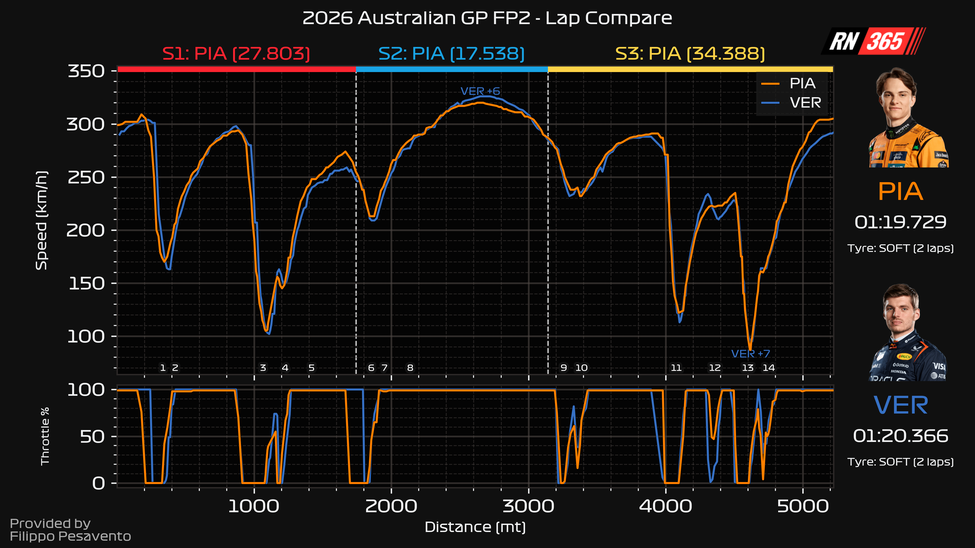Click corner marker number 3
Viewport: 975px width, 548px height.
tap(263, 368)
